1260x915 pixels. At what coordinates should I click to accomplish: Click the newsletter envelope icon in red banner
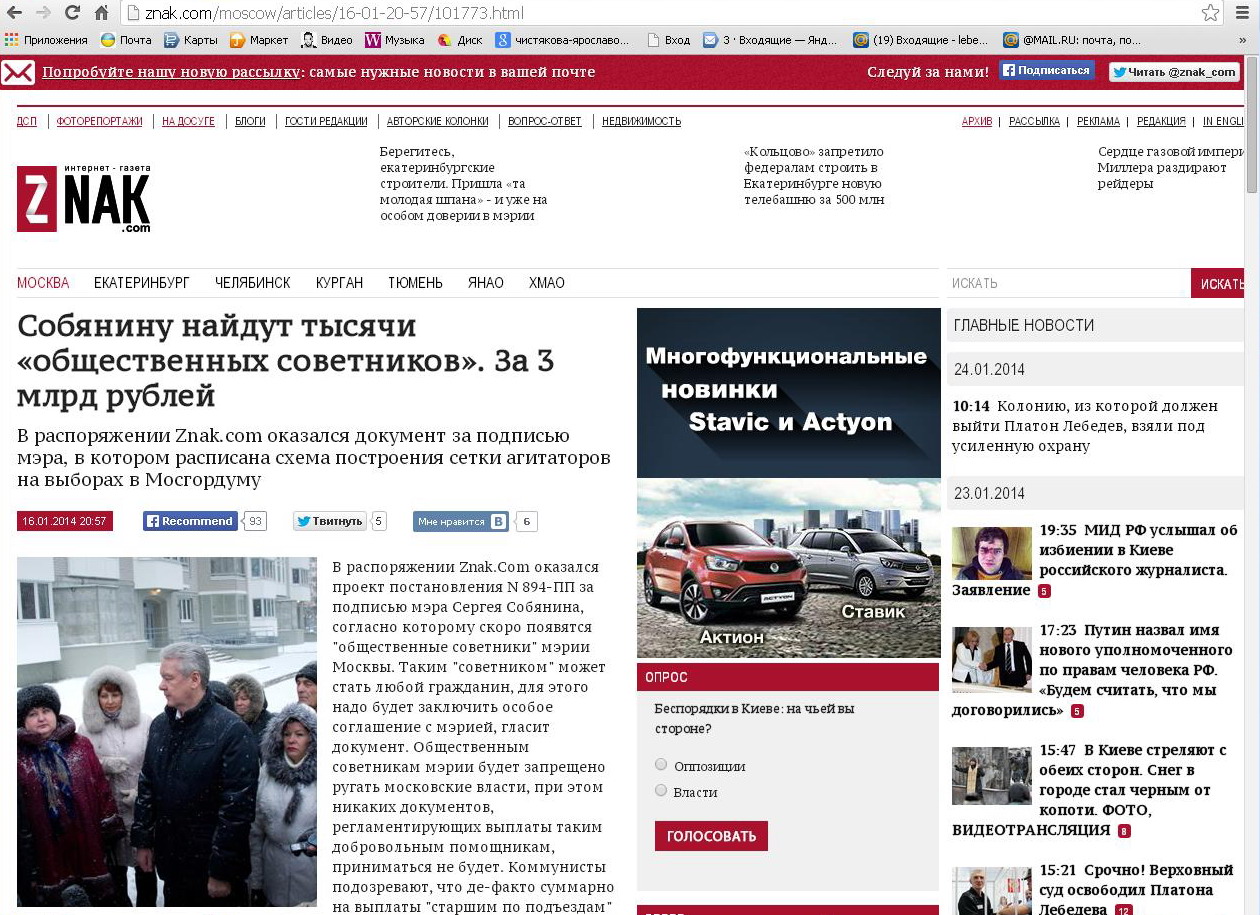point(18,72)
